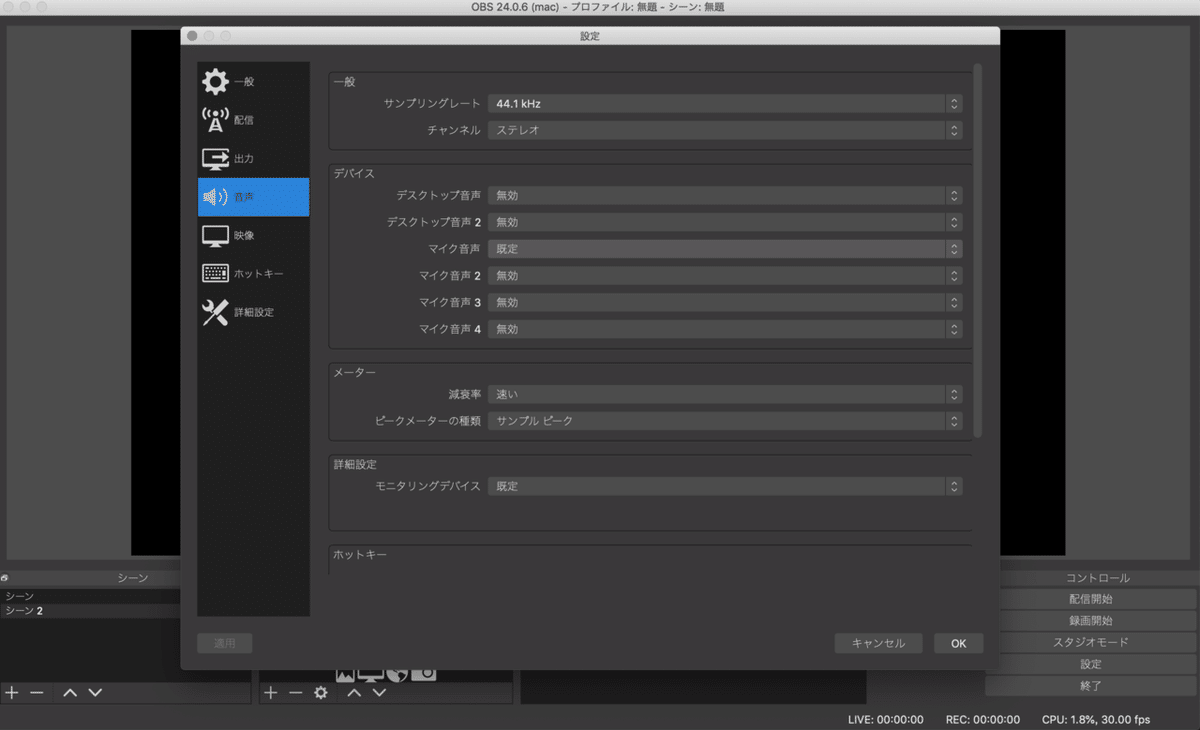The width and height of the screenshot is (1200, 730).
Task: Open the 出力 (Output) settings section
Action: [253, 158]
